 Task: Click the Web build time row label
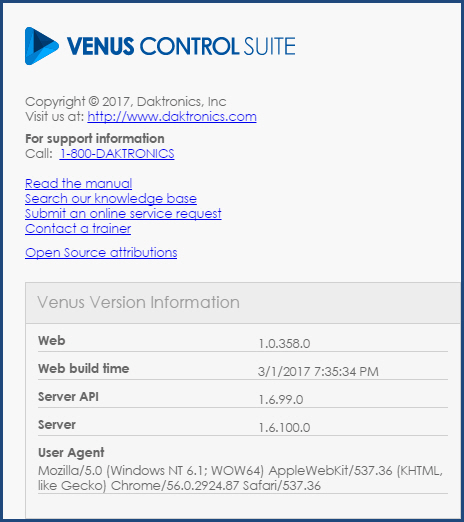(x=84, y=369)
